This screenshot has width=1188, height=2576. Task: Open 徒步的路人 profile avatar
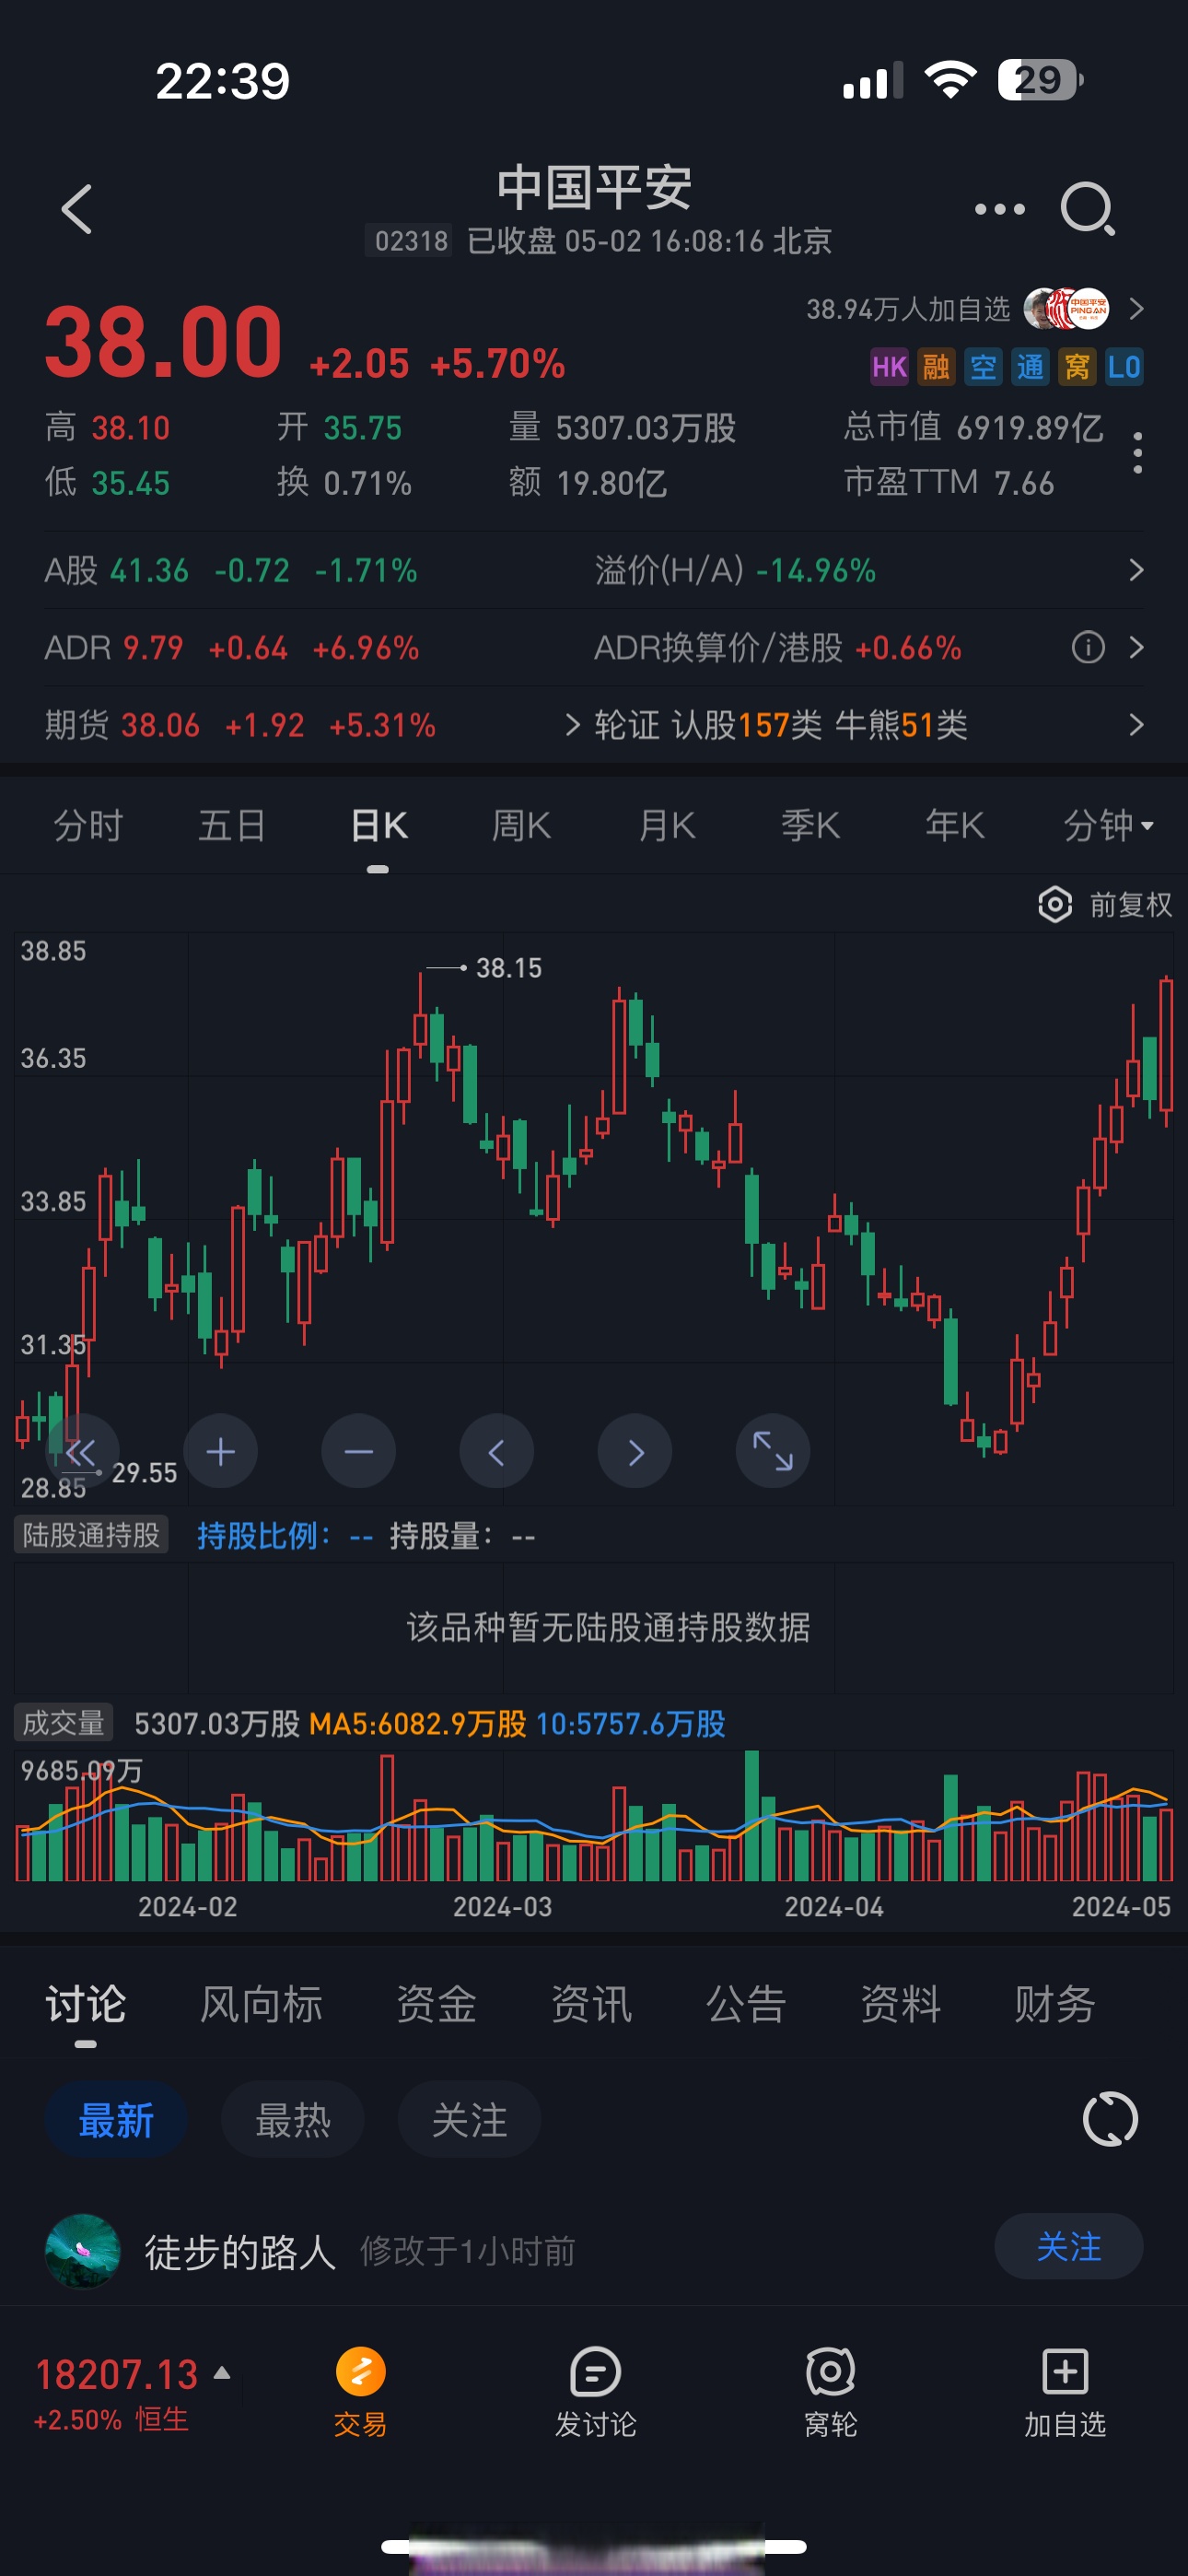(x=83, y=2250)
